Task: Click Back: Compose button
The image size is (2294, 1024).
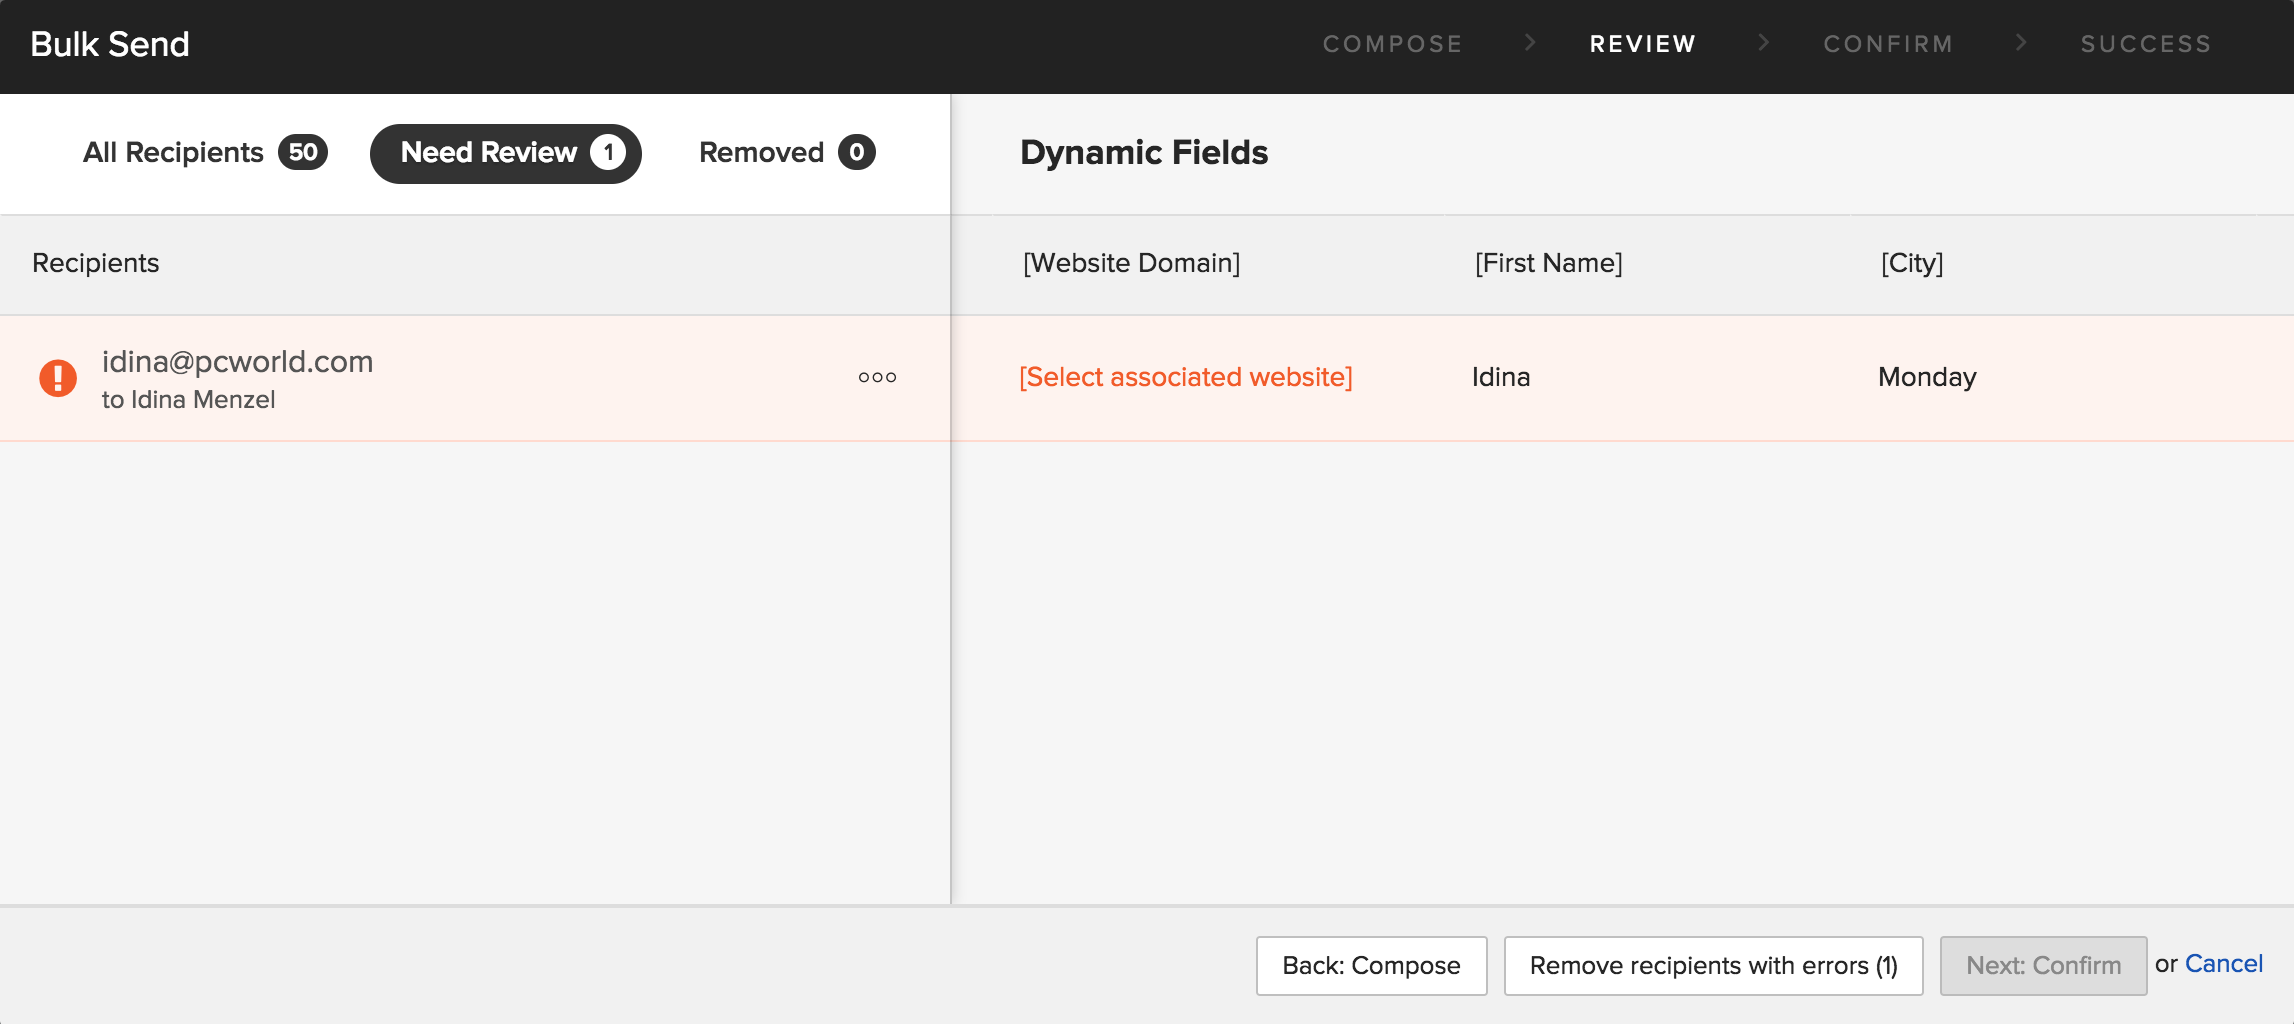Action: point(1372,965)
